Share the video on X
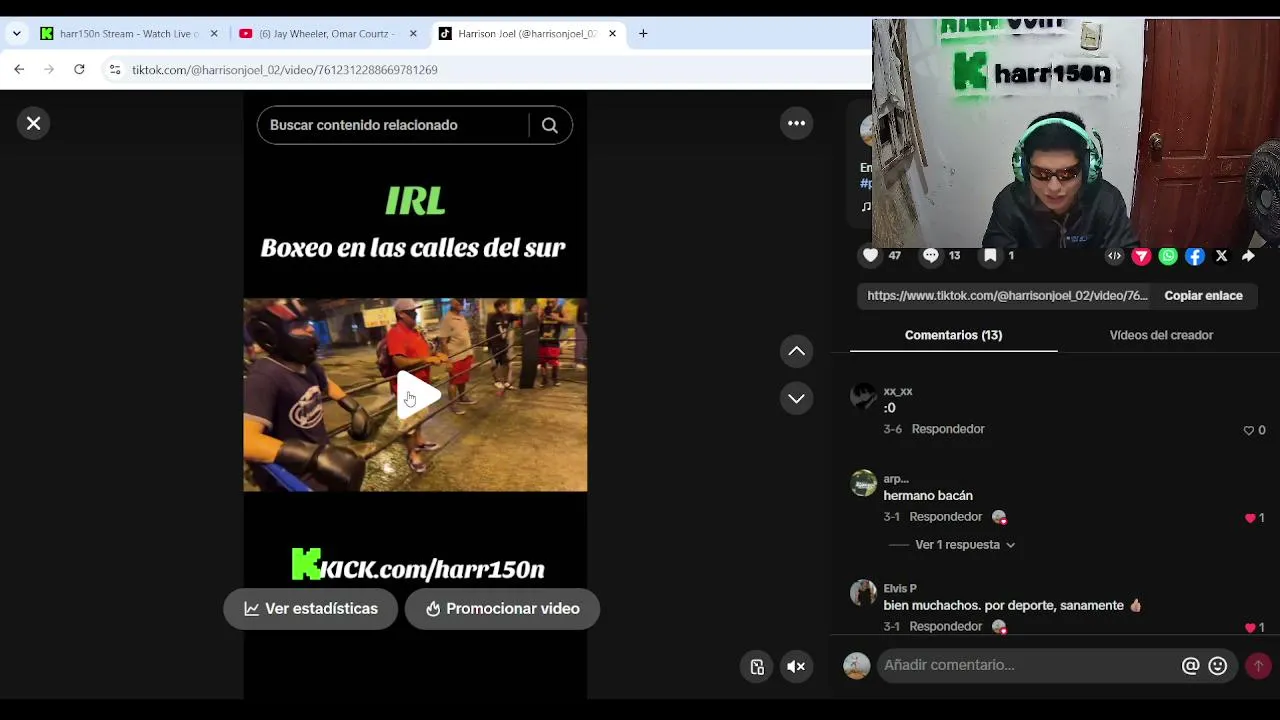 (x=1221, y=256)
